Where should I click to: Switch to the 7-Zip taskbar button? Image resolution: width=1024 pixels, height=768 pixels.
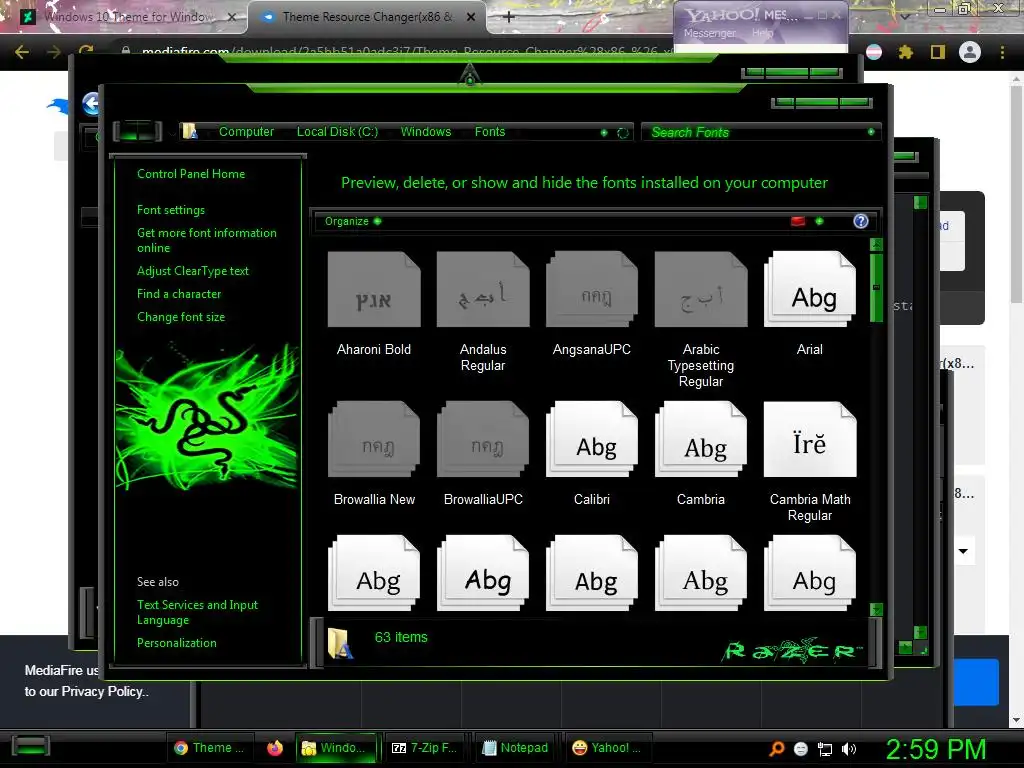click(424, 748)
